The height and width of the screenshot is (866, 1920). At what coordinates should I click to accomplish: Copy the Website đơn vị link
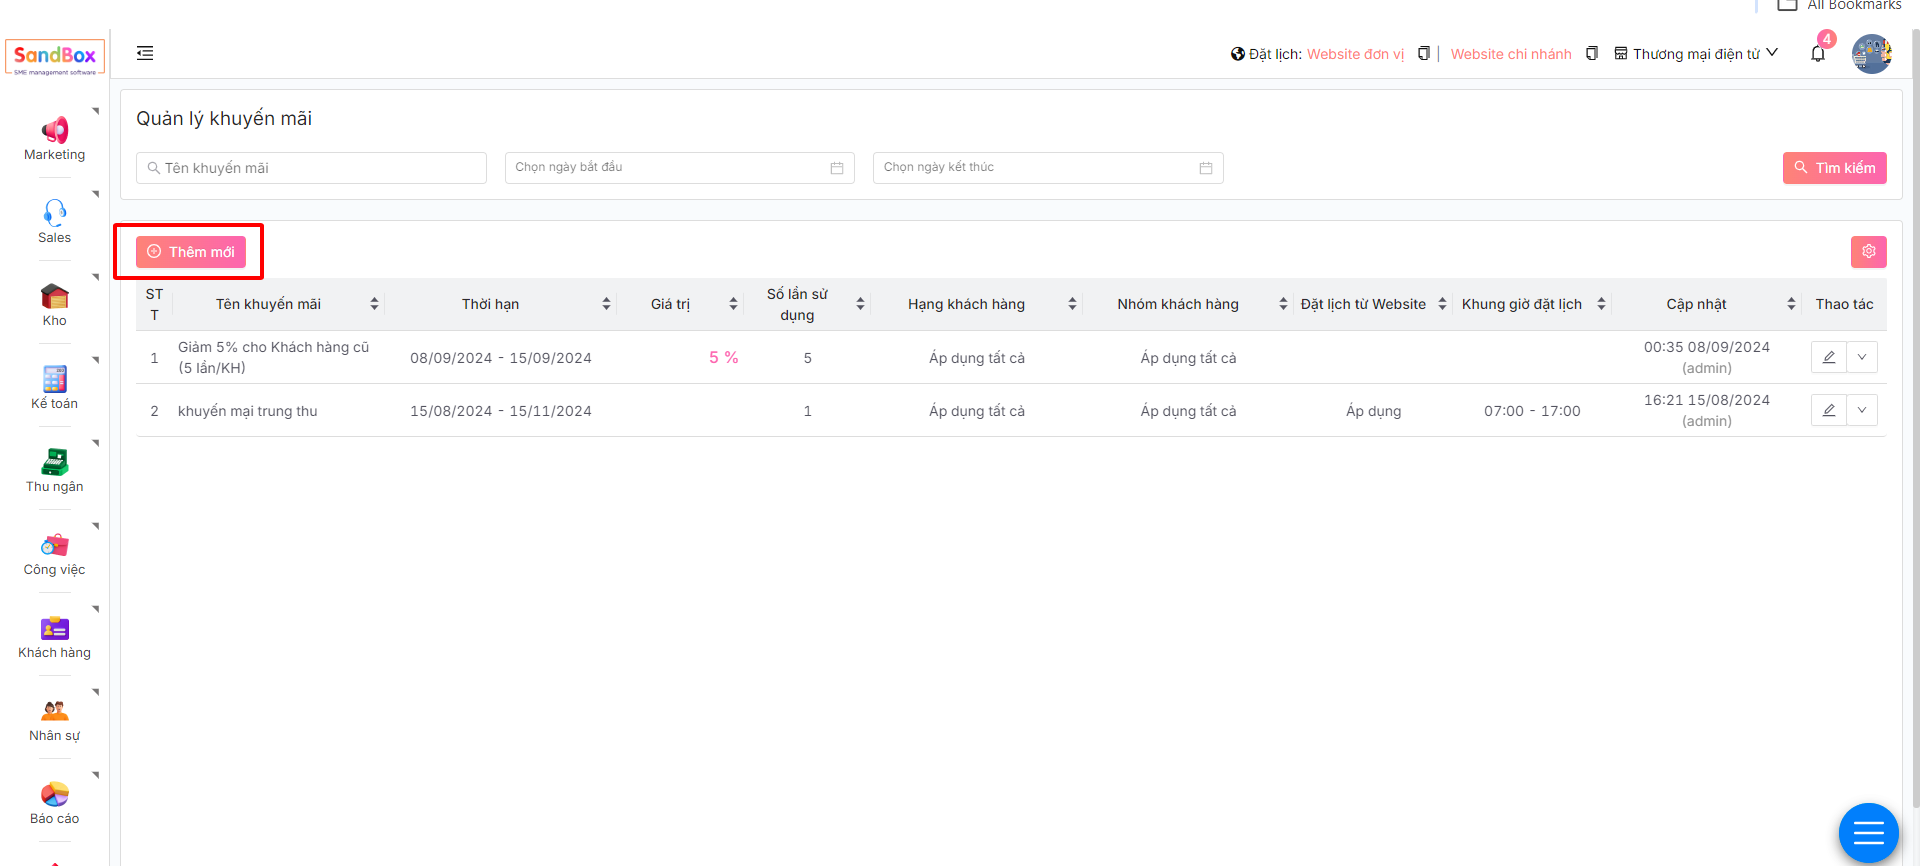1423,54
